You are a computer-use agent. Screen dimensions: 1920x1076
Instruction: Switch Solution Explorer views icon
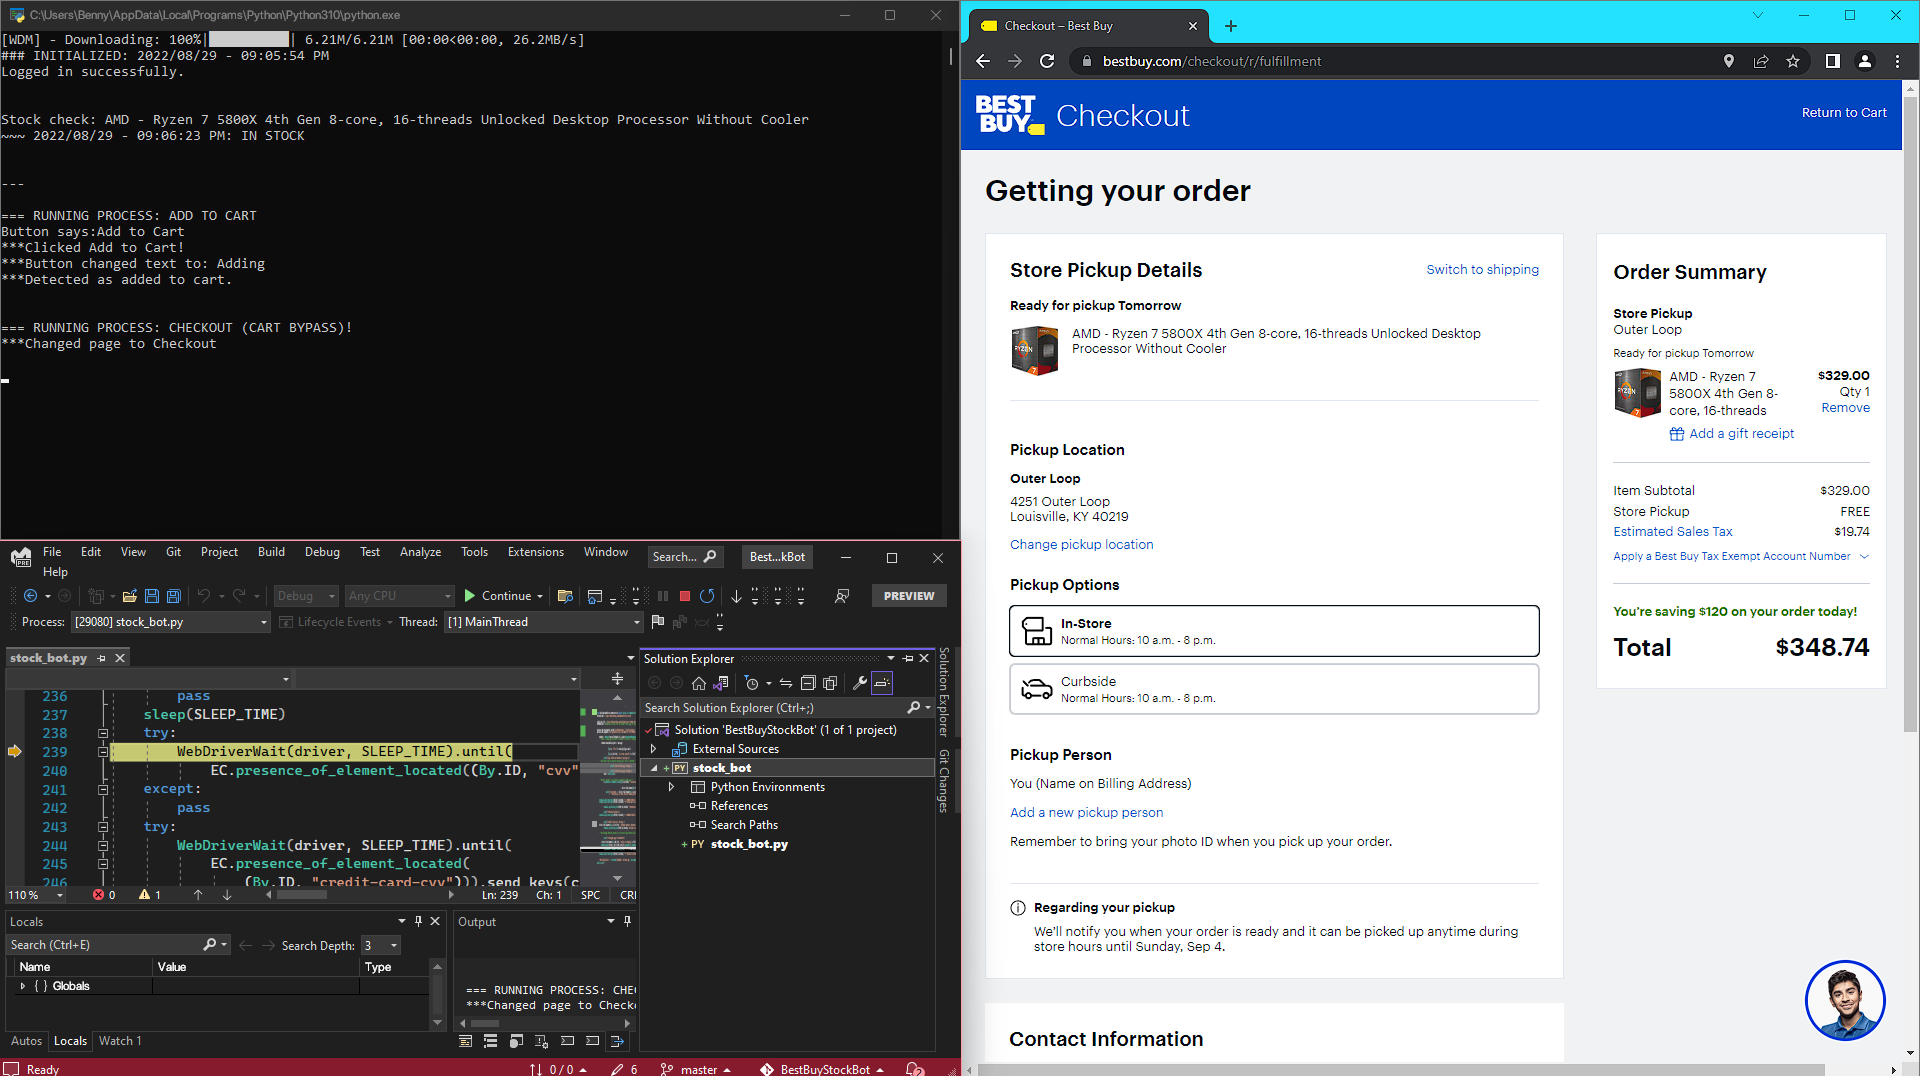pyautogui.click(x=721, y=683)
